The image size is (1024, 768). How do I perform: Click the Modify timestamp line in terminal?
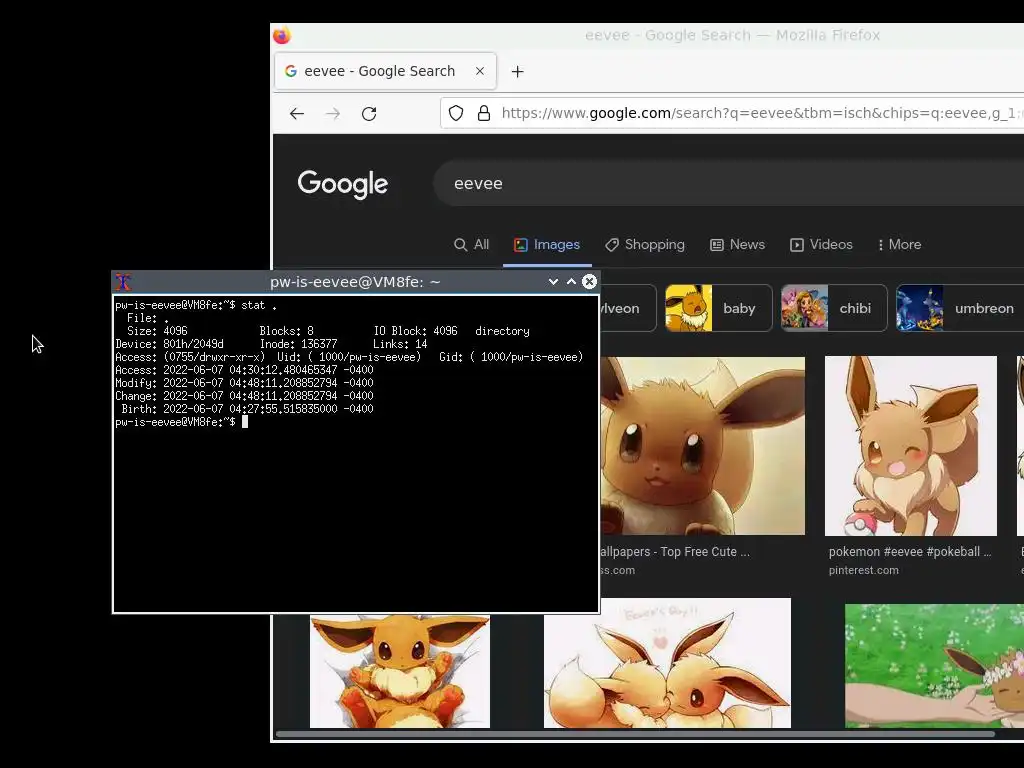[244, 383]
